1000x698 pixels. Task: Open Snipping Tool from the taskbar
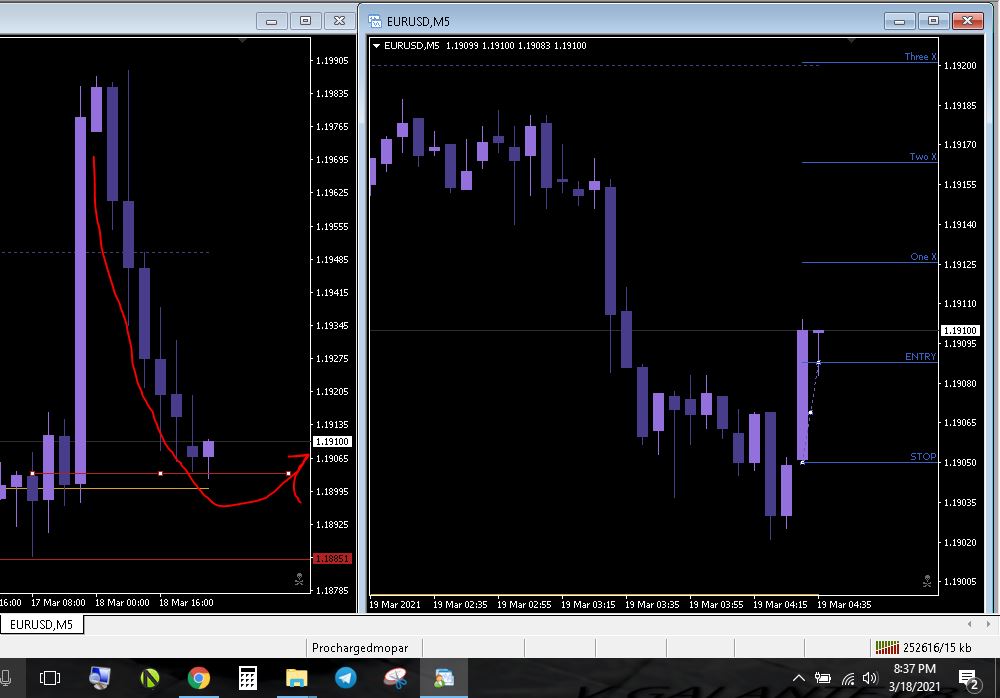click(395, 678)
